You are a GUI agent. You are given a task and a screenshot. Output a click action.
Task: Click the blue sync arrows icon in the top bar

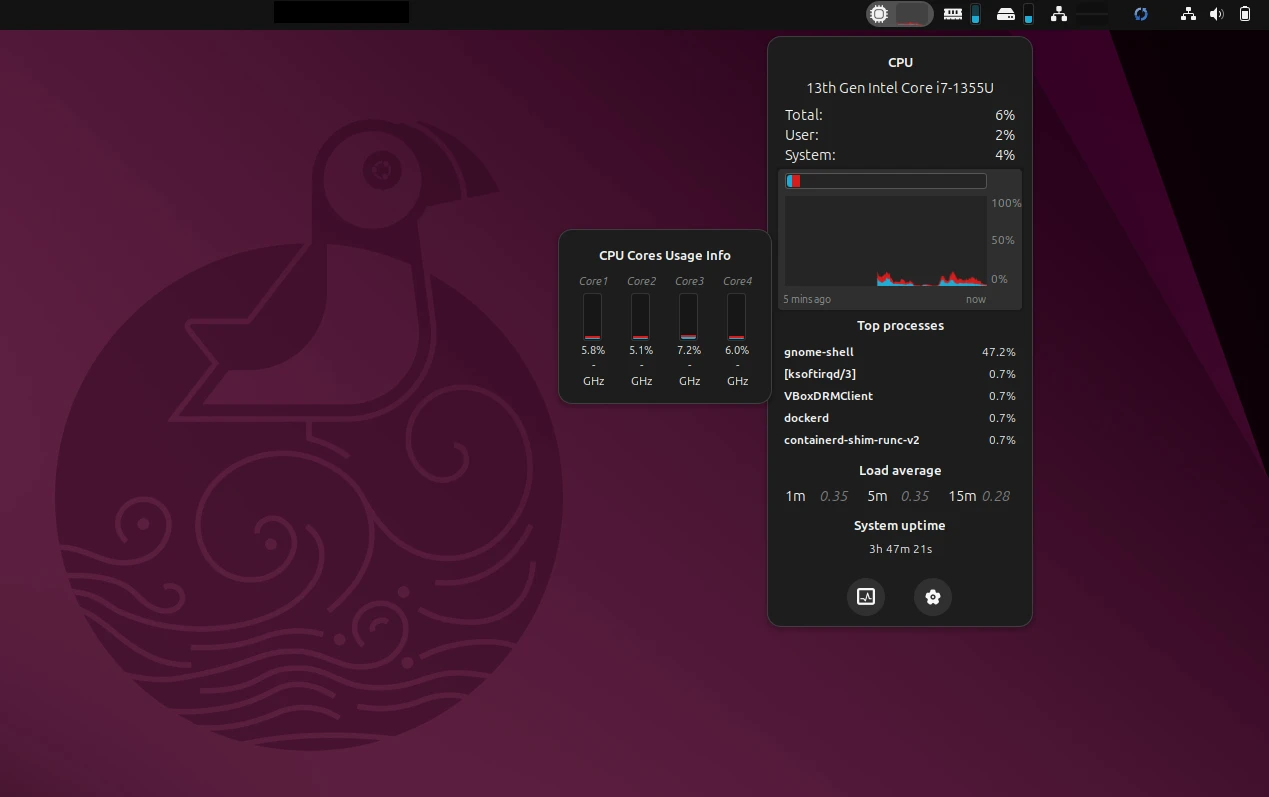click(x=1140, y=13)
